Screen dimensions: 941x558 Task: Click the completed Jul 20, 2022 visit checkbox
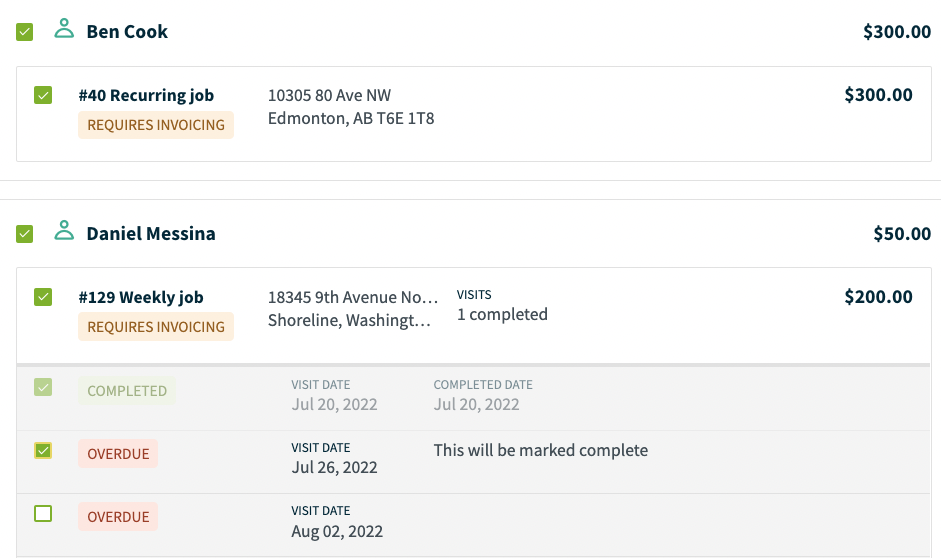tap(43, 387)
